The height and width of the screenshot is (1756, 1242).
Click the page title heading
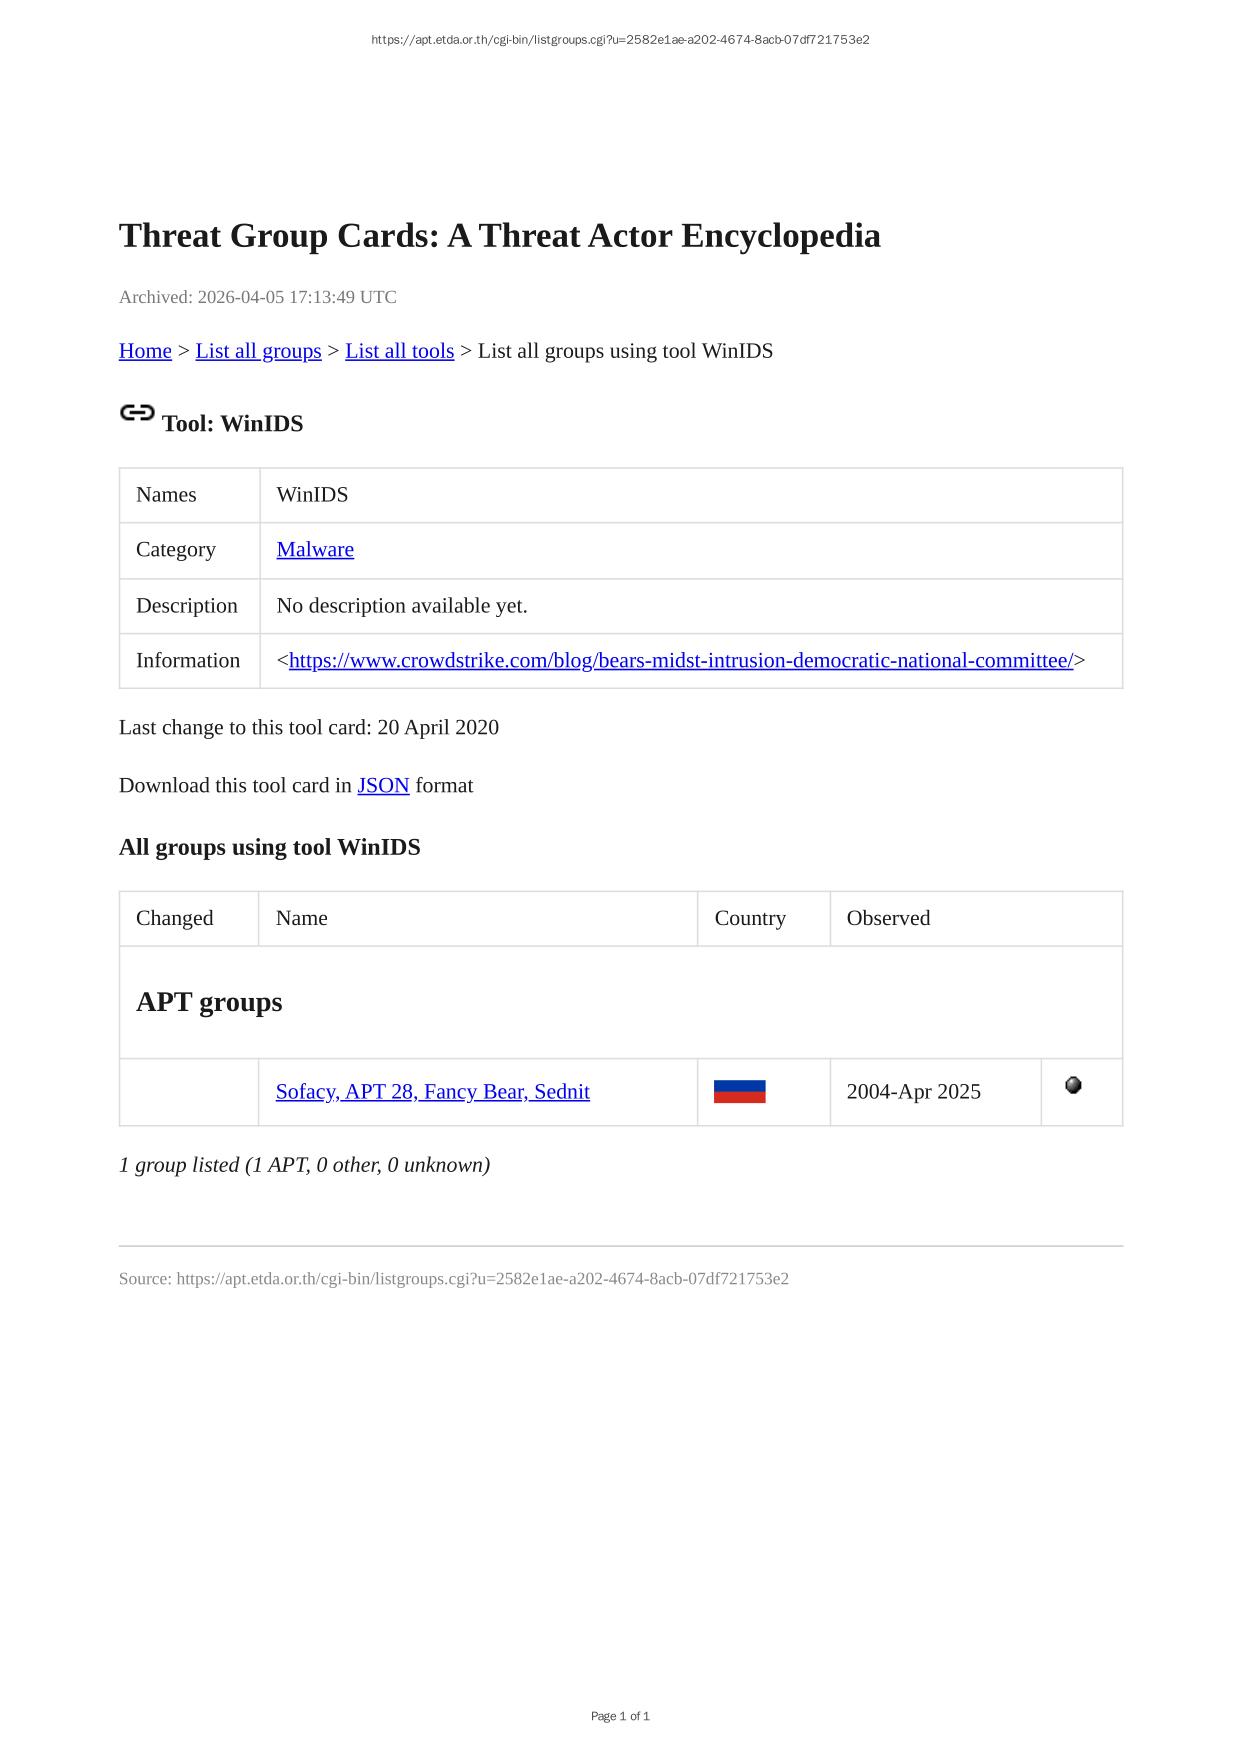click(x=499, y=236)
